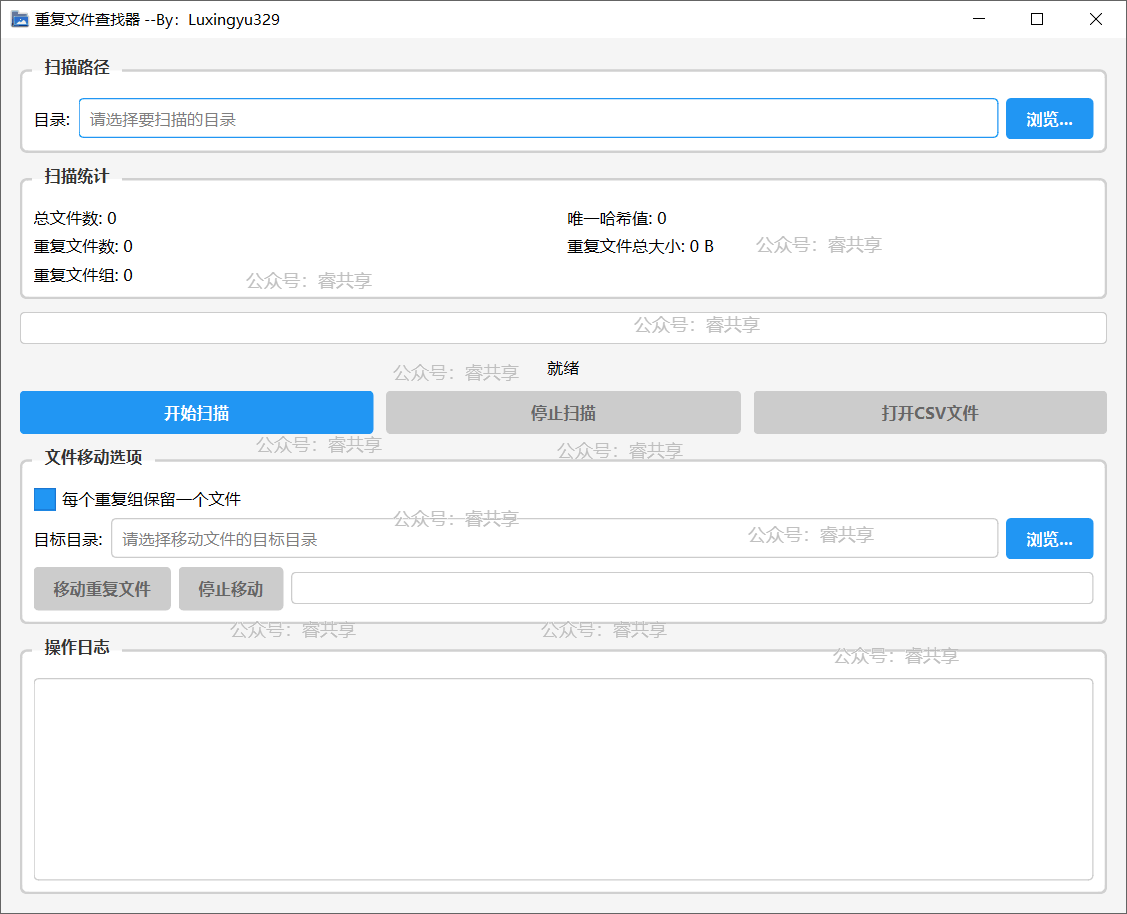Click the 就绪 status text

563,369
